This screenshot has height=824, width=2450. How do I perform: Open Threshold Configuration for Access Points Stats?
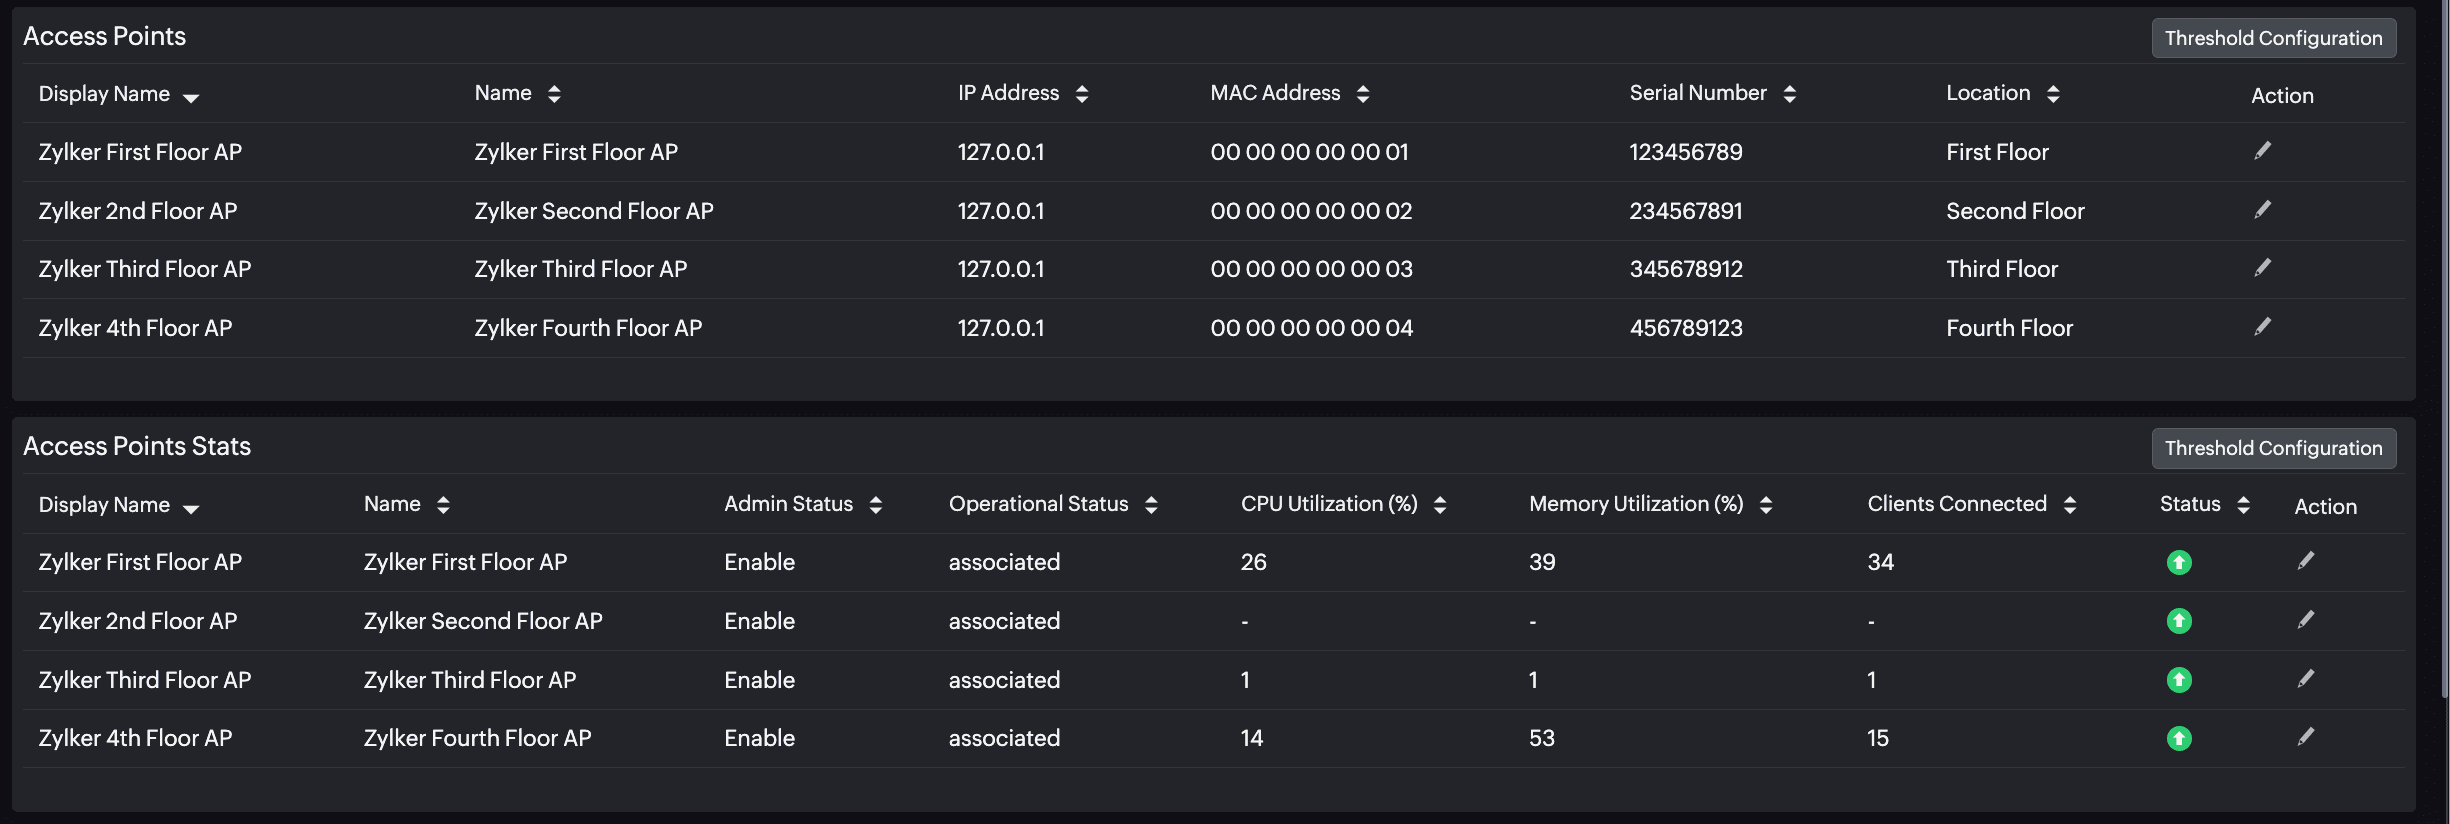click(2273, 448)
